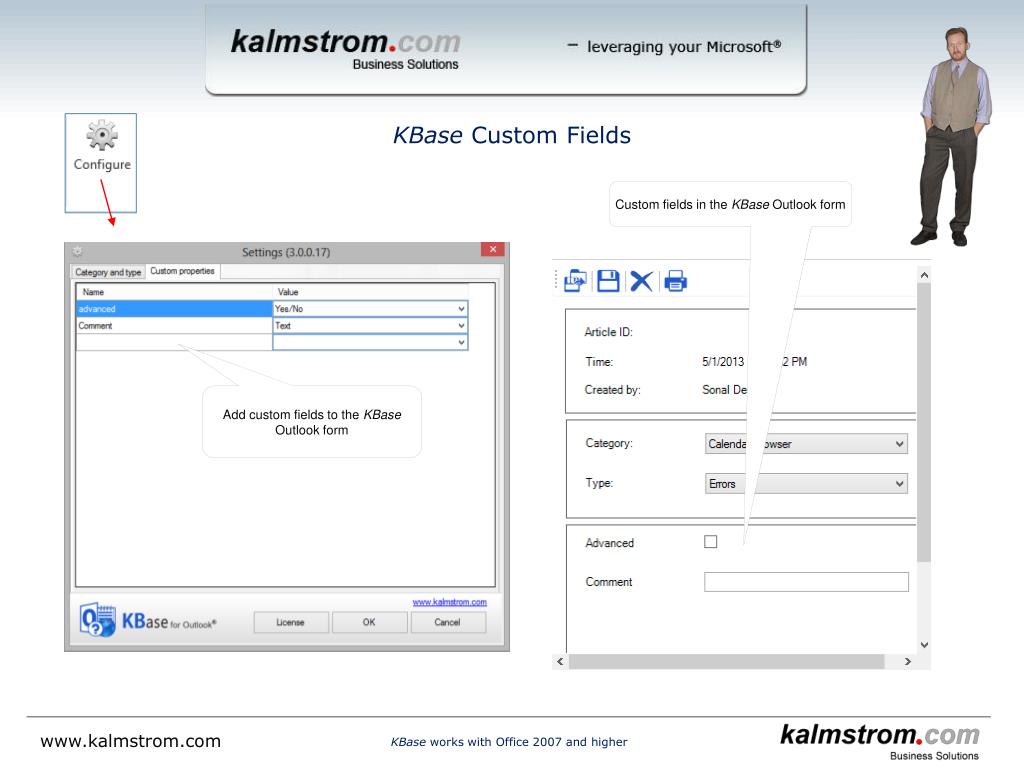Click the 'KBase Custom Fields' heading

tap(512, 135)
